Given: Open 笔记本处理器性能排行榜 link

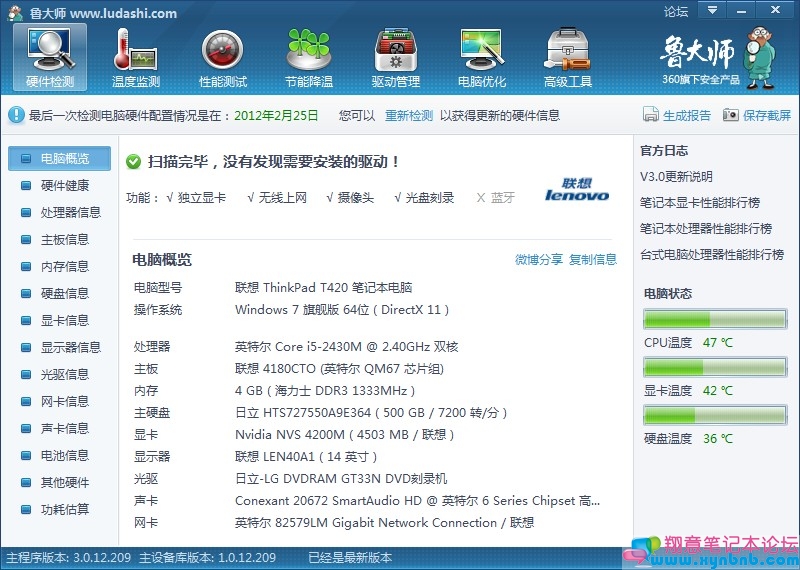Looking at the screenshot, I should pos(706,229).
